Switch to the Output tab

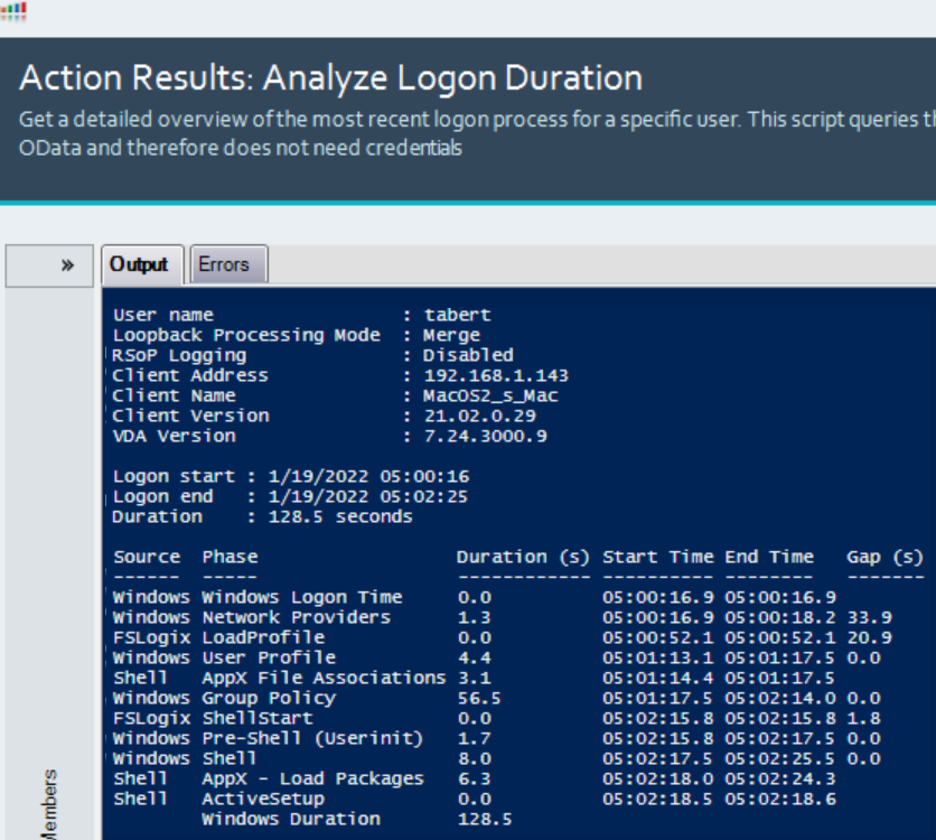141,264
